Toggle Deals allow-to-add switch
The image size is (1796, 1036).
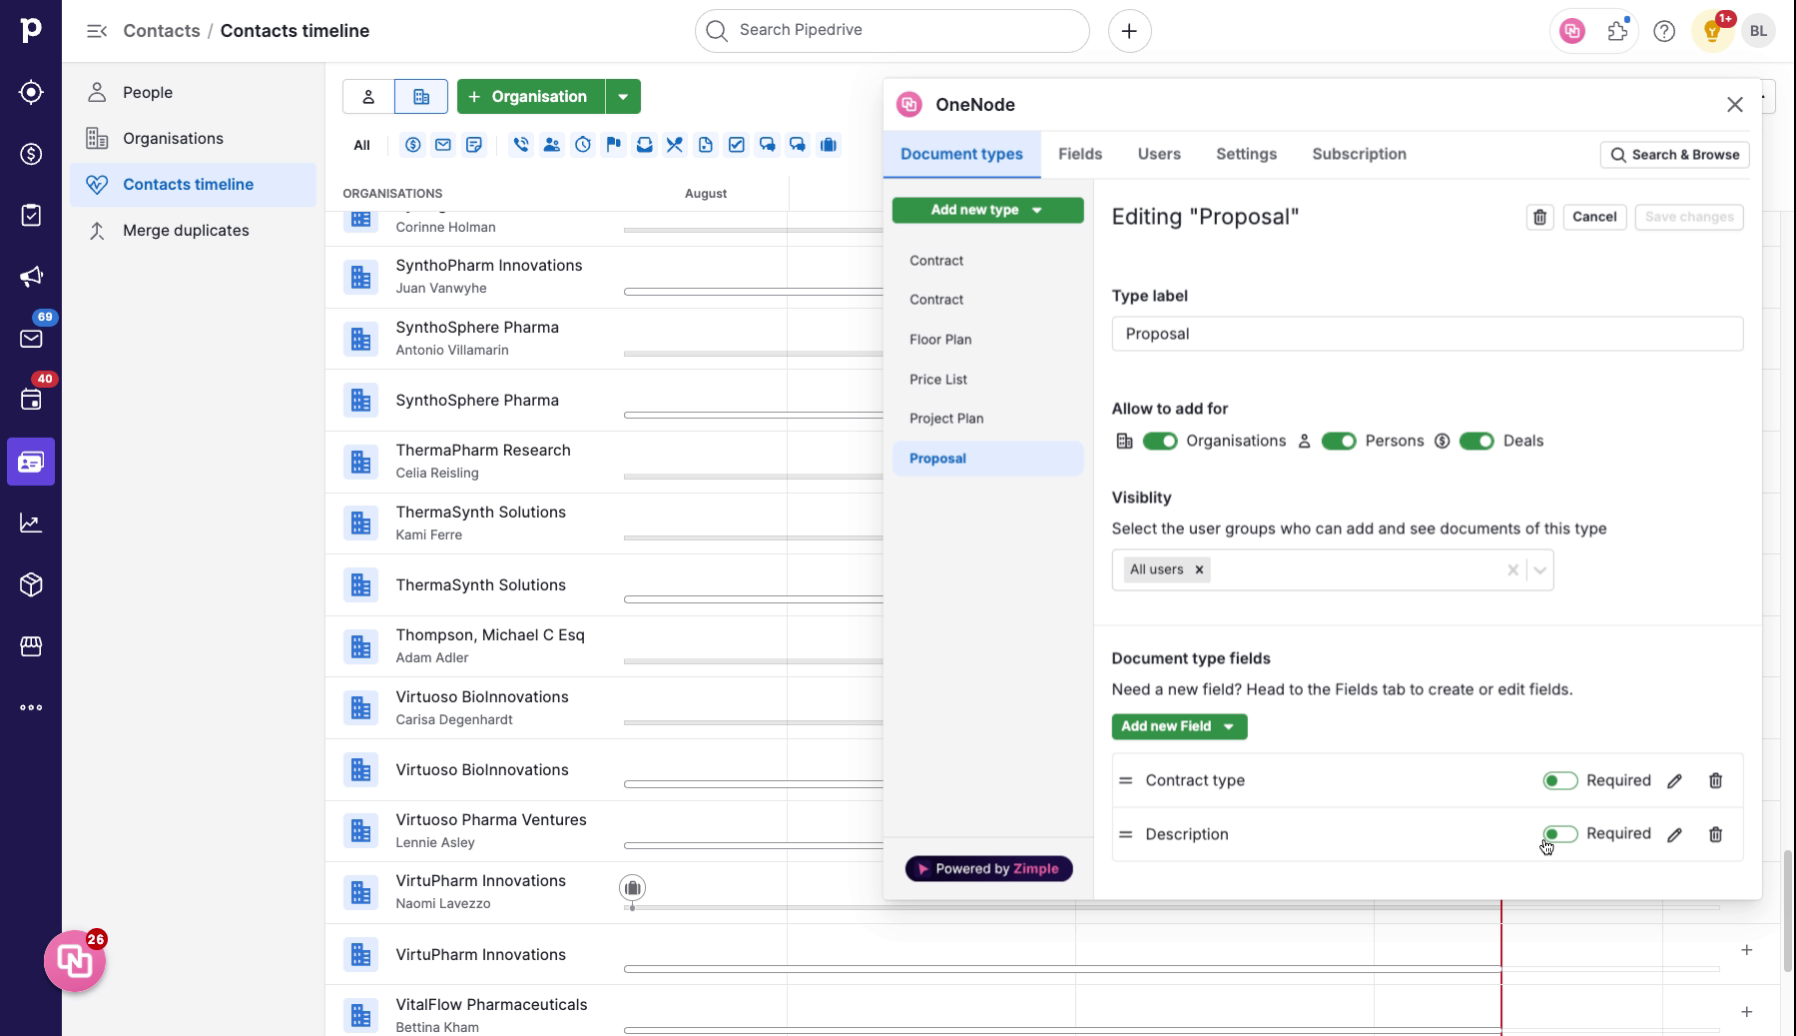[1477, 441]
